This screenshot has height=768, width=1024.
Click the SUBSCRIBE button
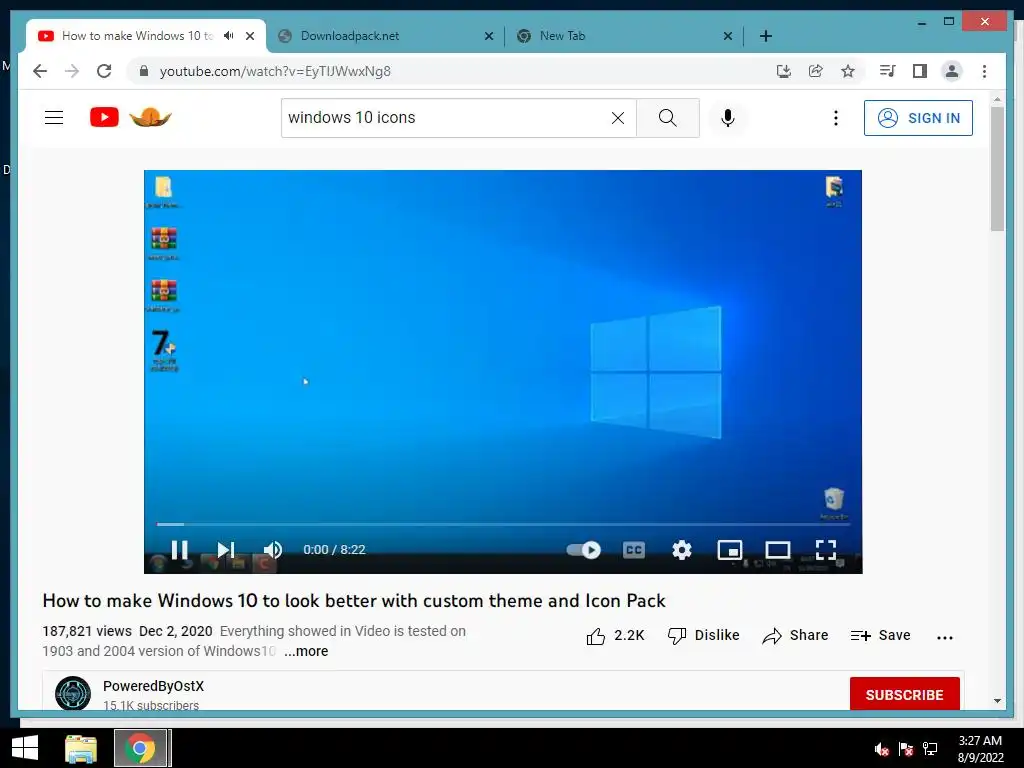(x=904, y=694)
